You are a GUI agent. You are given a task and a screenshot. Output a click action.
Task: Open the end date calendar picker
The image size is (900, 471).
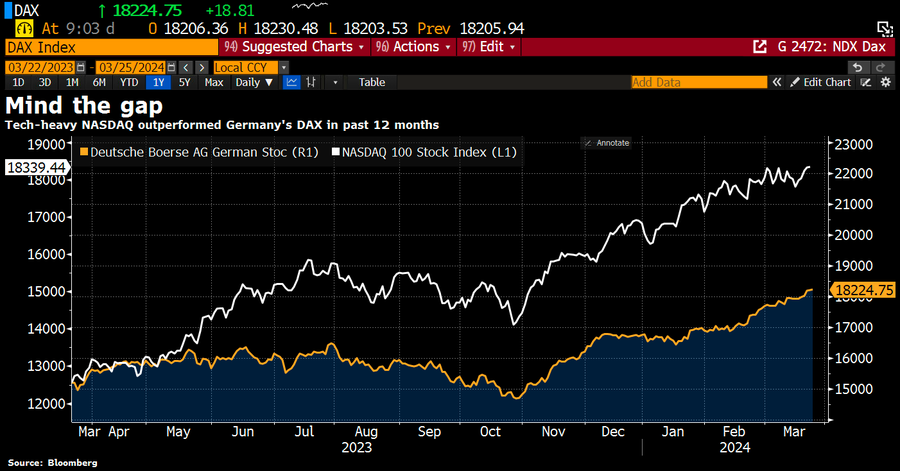pyautogui.click(x=172, y=68)
